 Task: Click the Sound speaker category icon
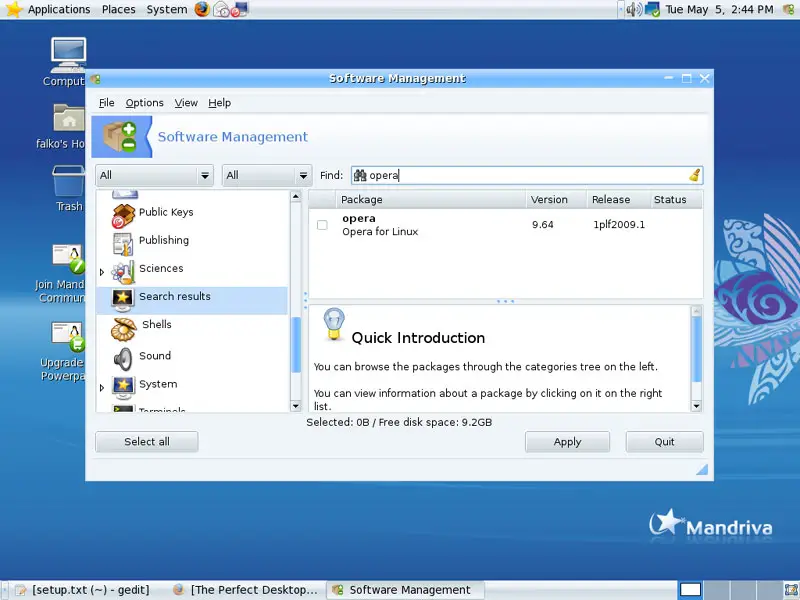click(123, 359)
